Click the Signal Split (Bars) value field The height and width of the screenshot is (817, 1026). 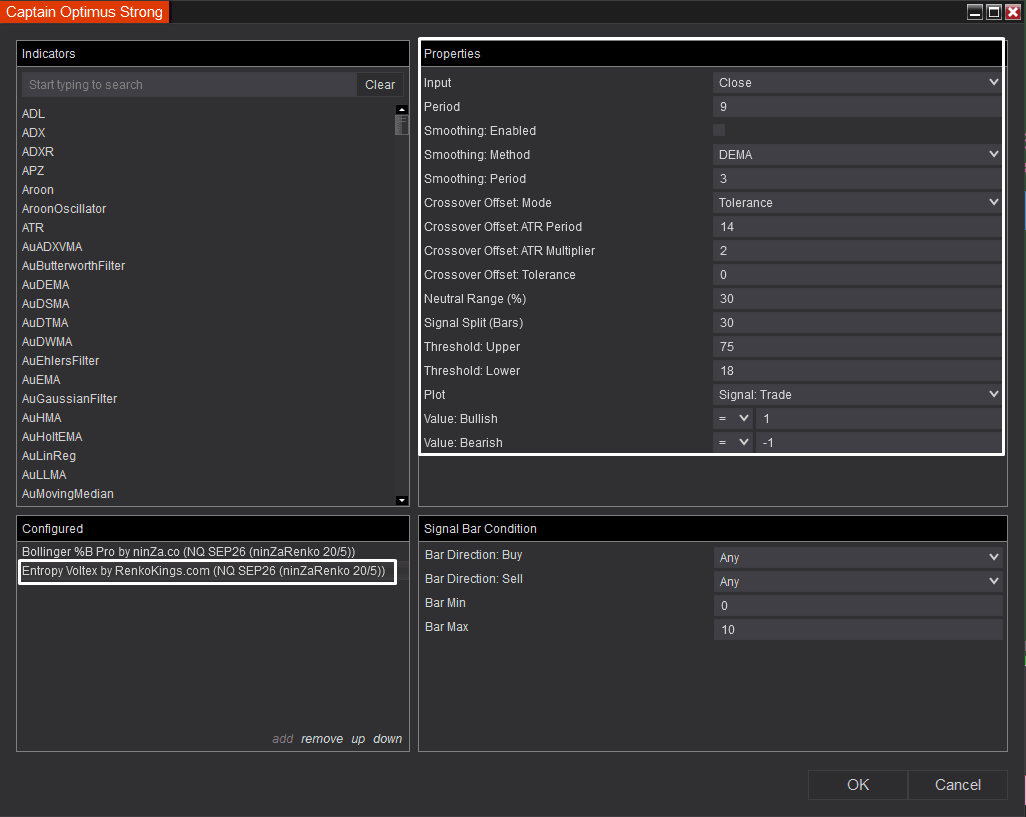point(857,322)
